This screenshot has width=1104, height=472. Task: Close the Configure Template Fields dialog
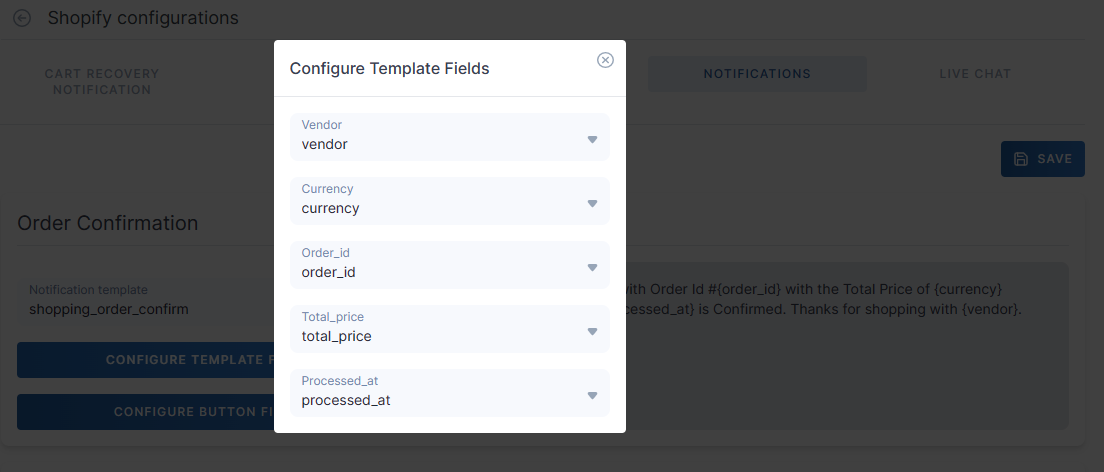coord(605,60)
